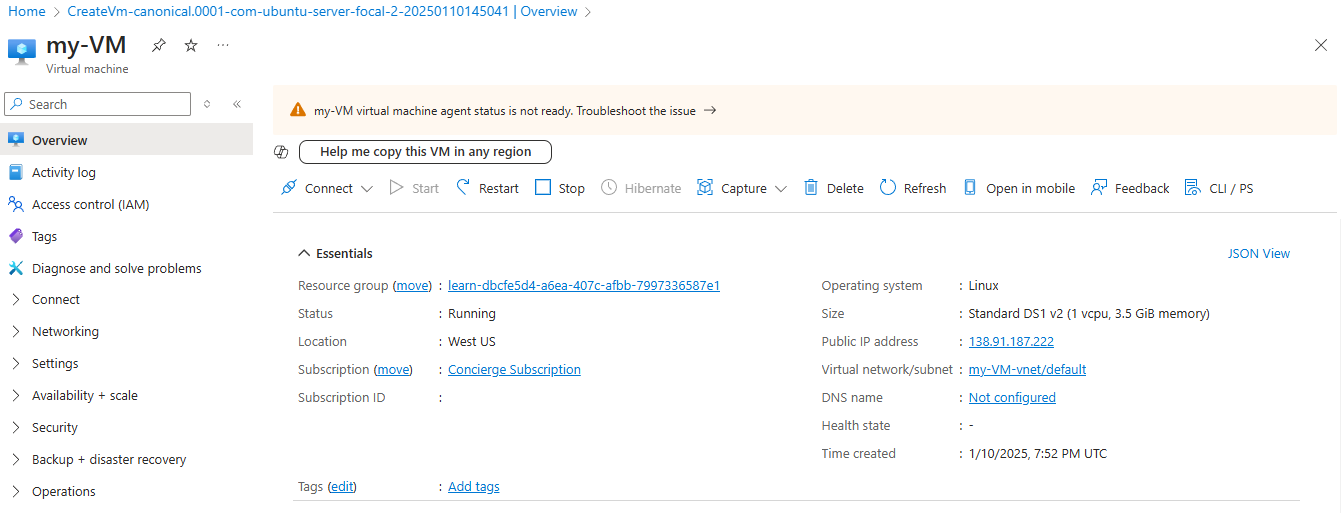Click DNS name Not configured link
The image size is (1341, 513).
point(1012,397)
